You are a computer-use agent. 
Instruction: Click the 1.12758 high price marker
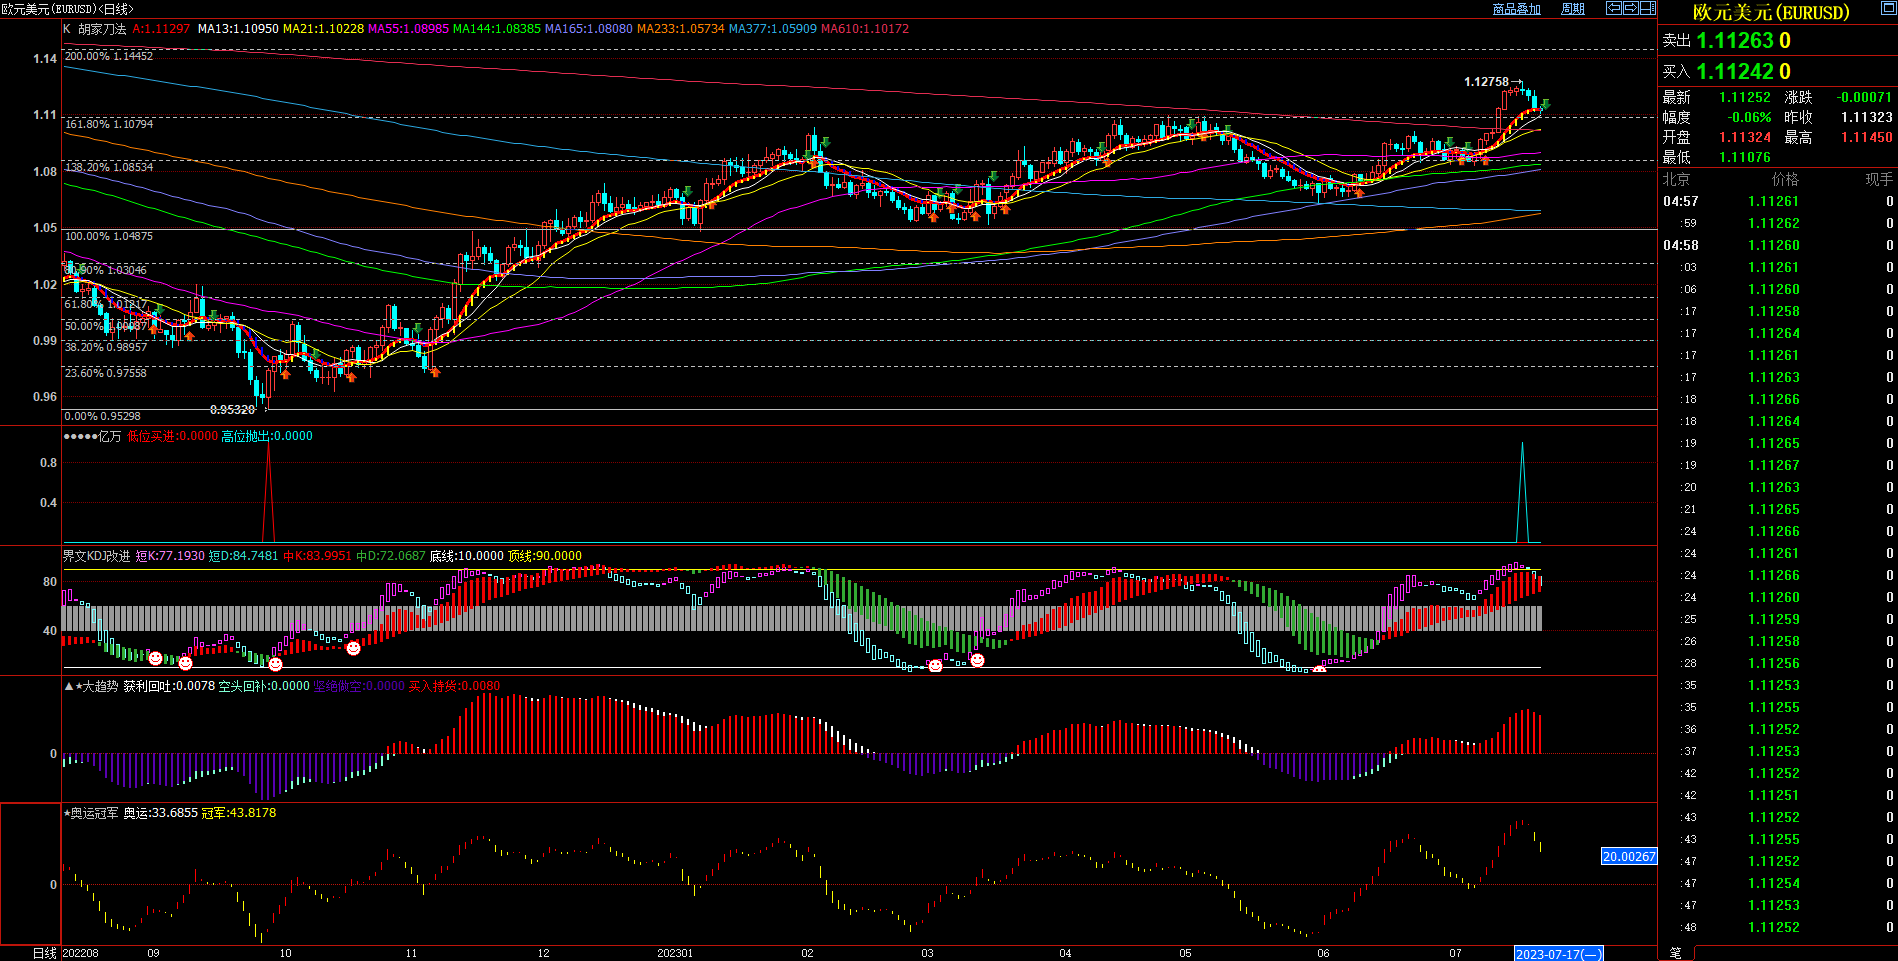(x=1486, y=82)
